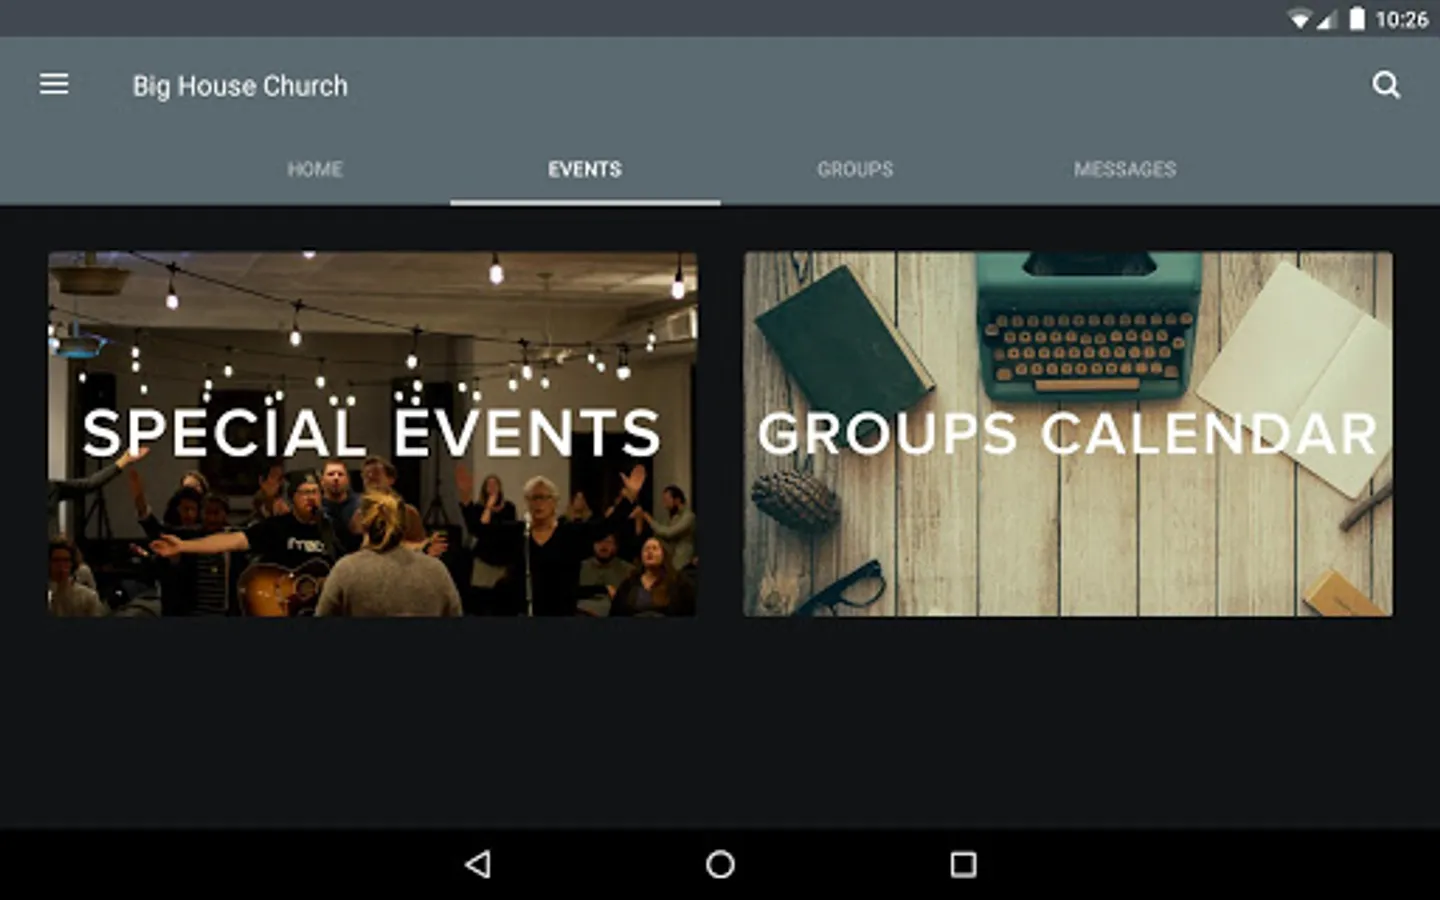Tap the 10:26 clock in status bar

1402,19
